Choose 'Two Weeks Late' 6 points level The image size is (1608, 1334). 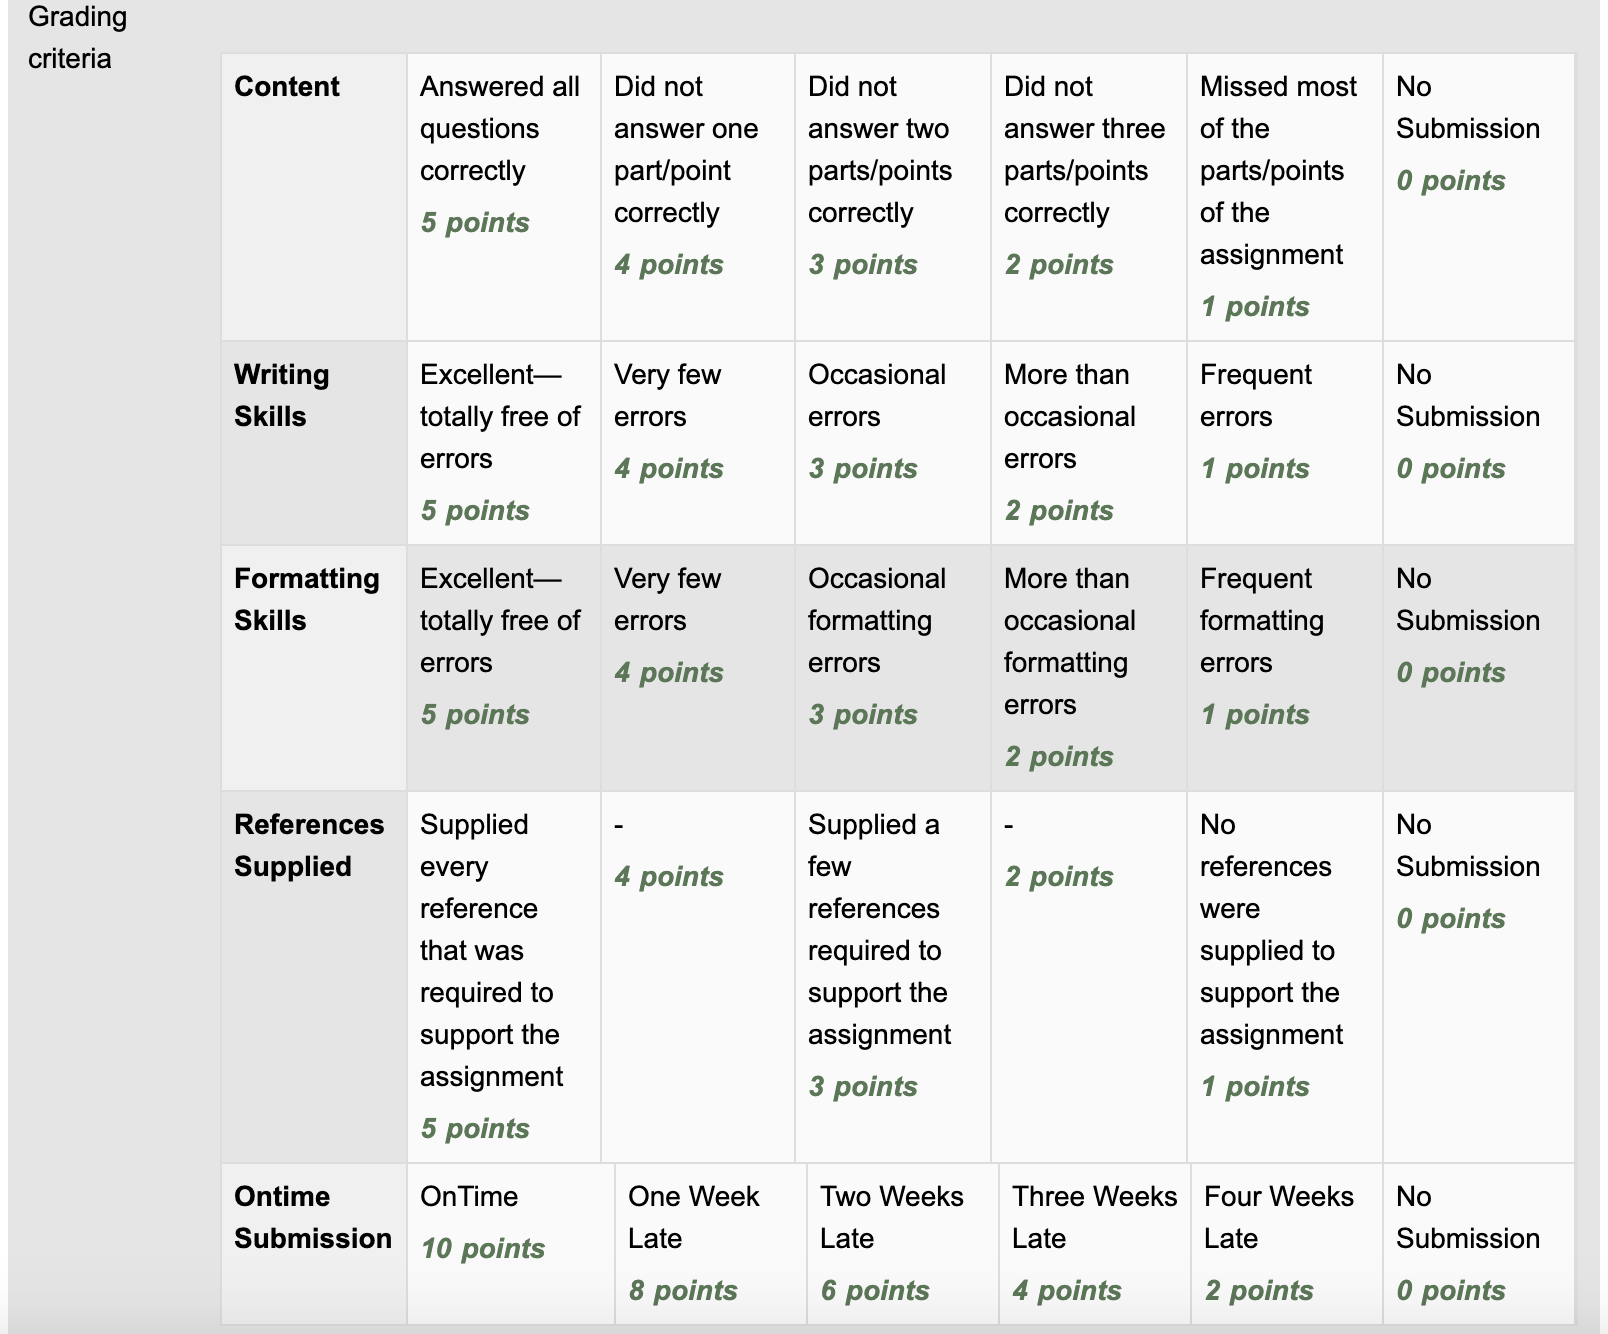tap(903, 1244)
